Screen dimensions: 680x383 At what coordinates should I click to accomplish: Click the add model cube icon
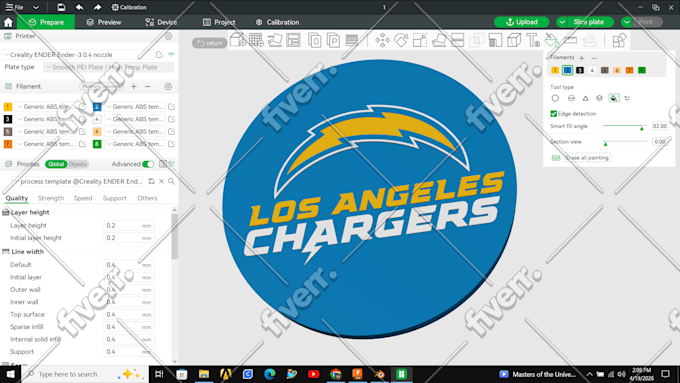tap(238, 40)
